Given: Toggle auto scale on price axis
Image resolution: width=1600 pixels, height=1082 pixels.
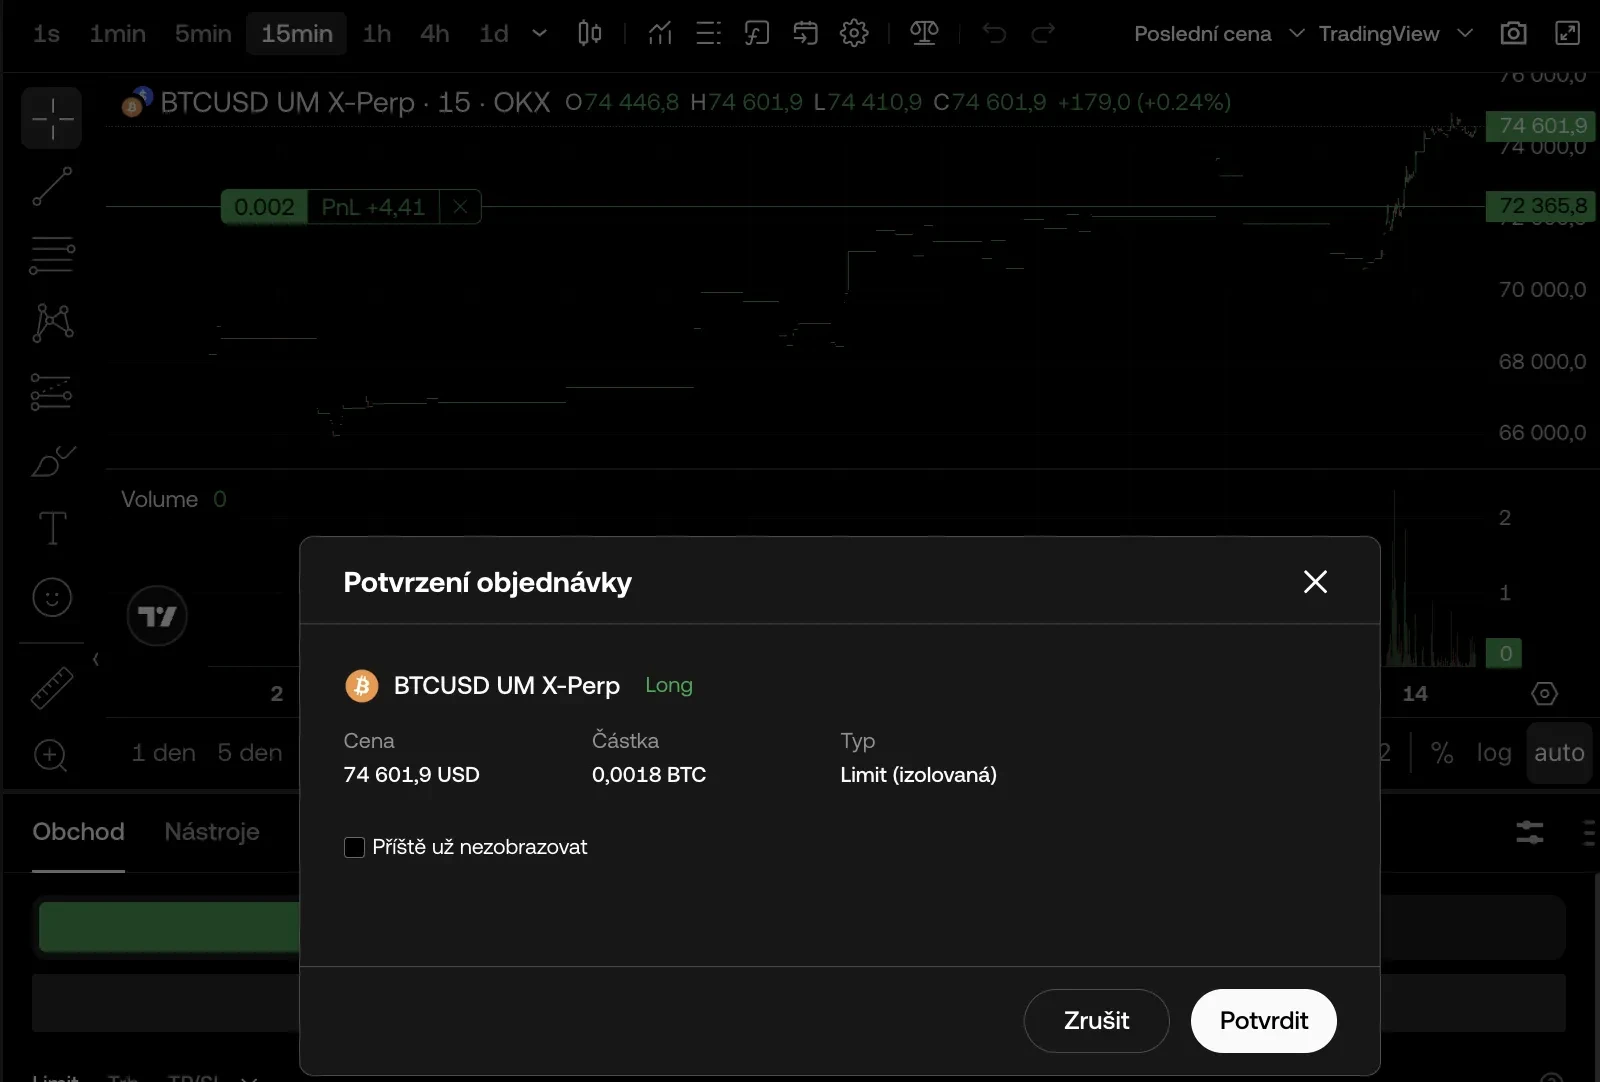Looking at the screenshot, I should click(1558, 753).
